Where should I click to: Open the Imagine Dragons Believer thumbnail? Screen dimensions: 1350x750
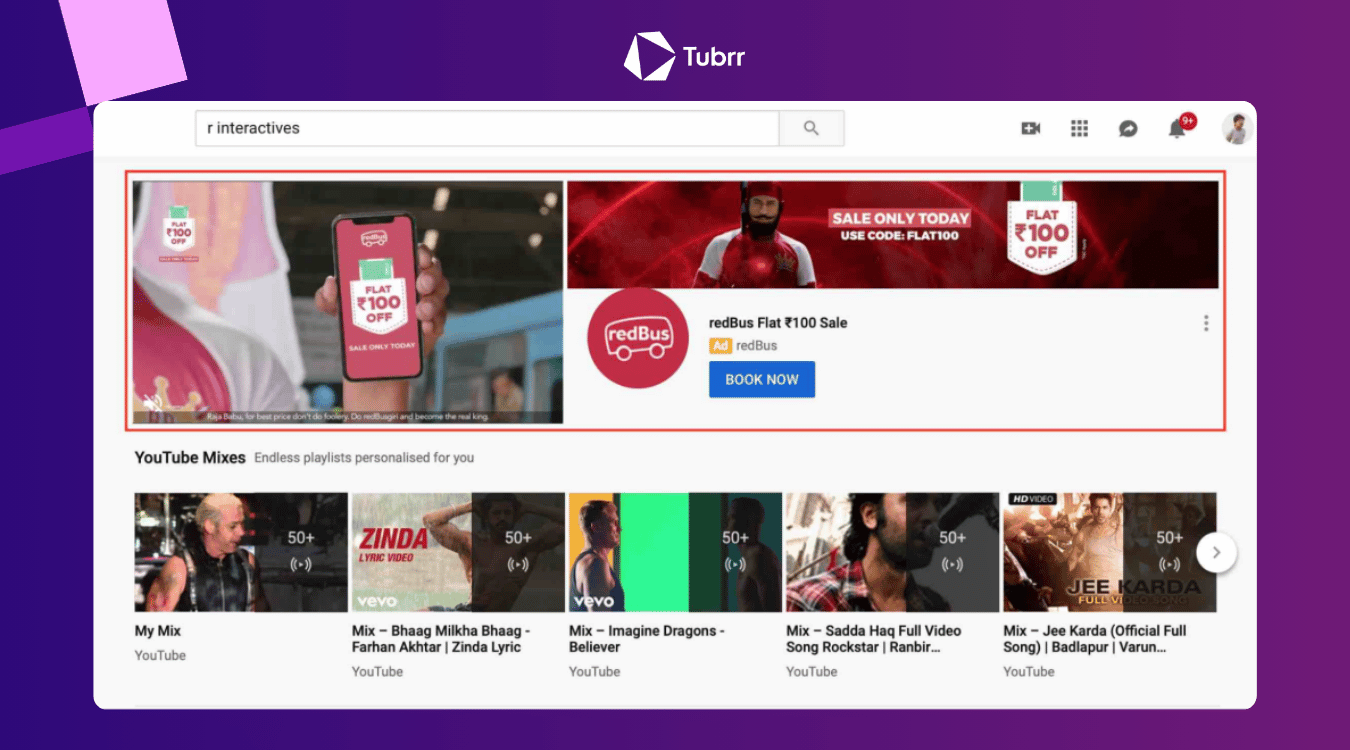coord(675,552)
